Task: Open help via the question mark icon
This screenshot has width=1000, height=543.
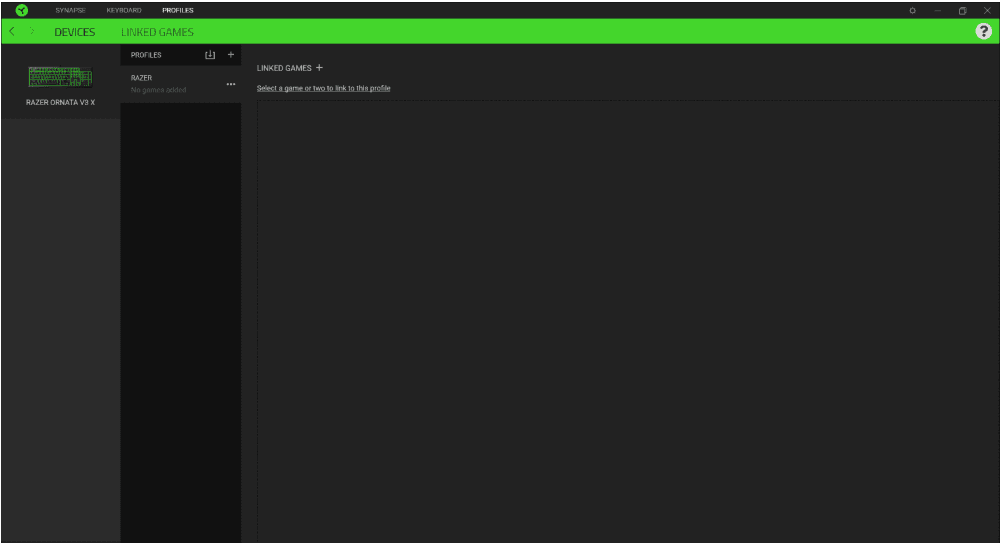Action: coord(983,32)
